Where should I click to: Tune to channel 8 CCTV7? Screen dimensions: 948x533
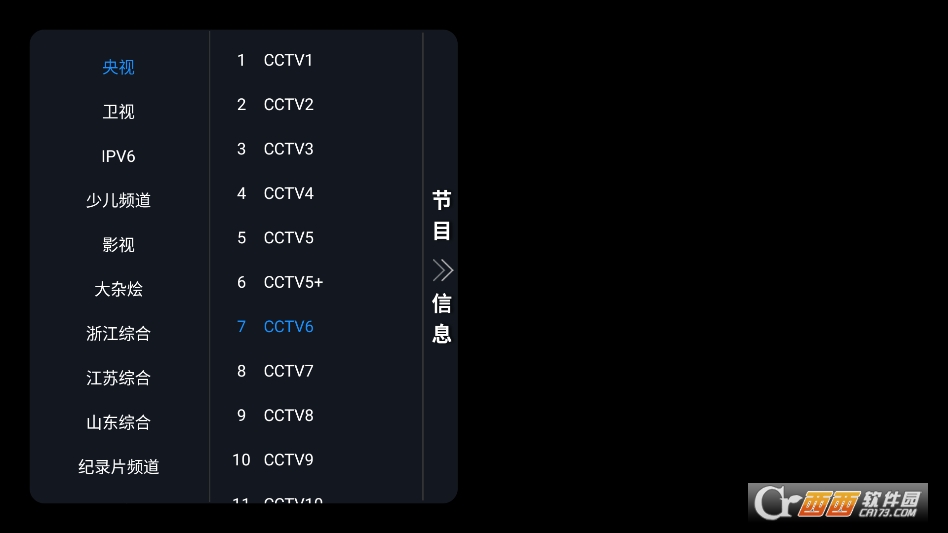[x=288, y=371]
